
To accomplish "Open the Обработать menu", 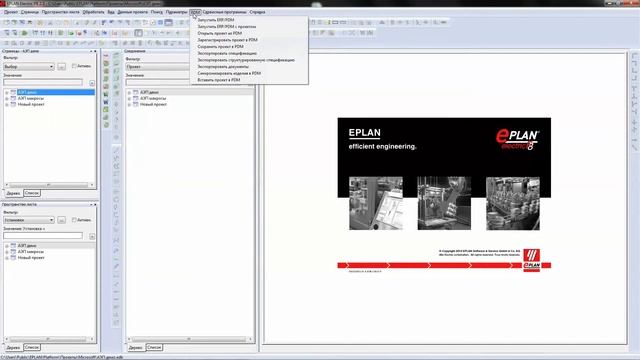I will (x=93, y=12).
